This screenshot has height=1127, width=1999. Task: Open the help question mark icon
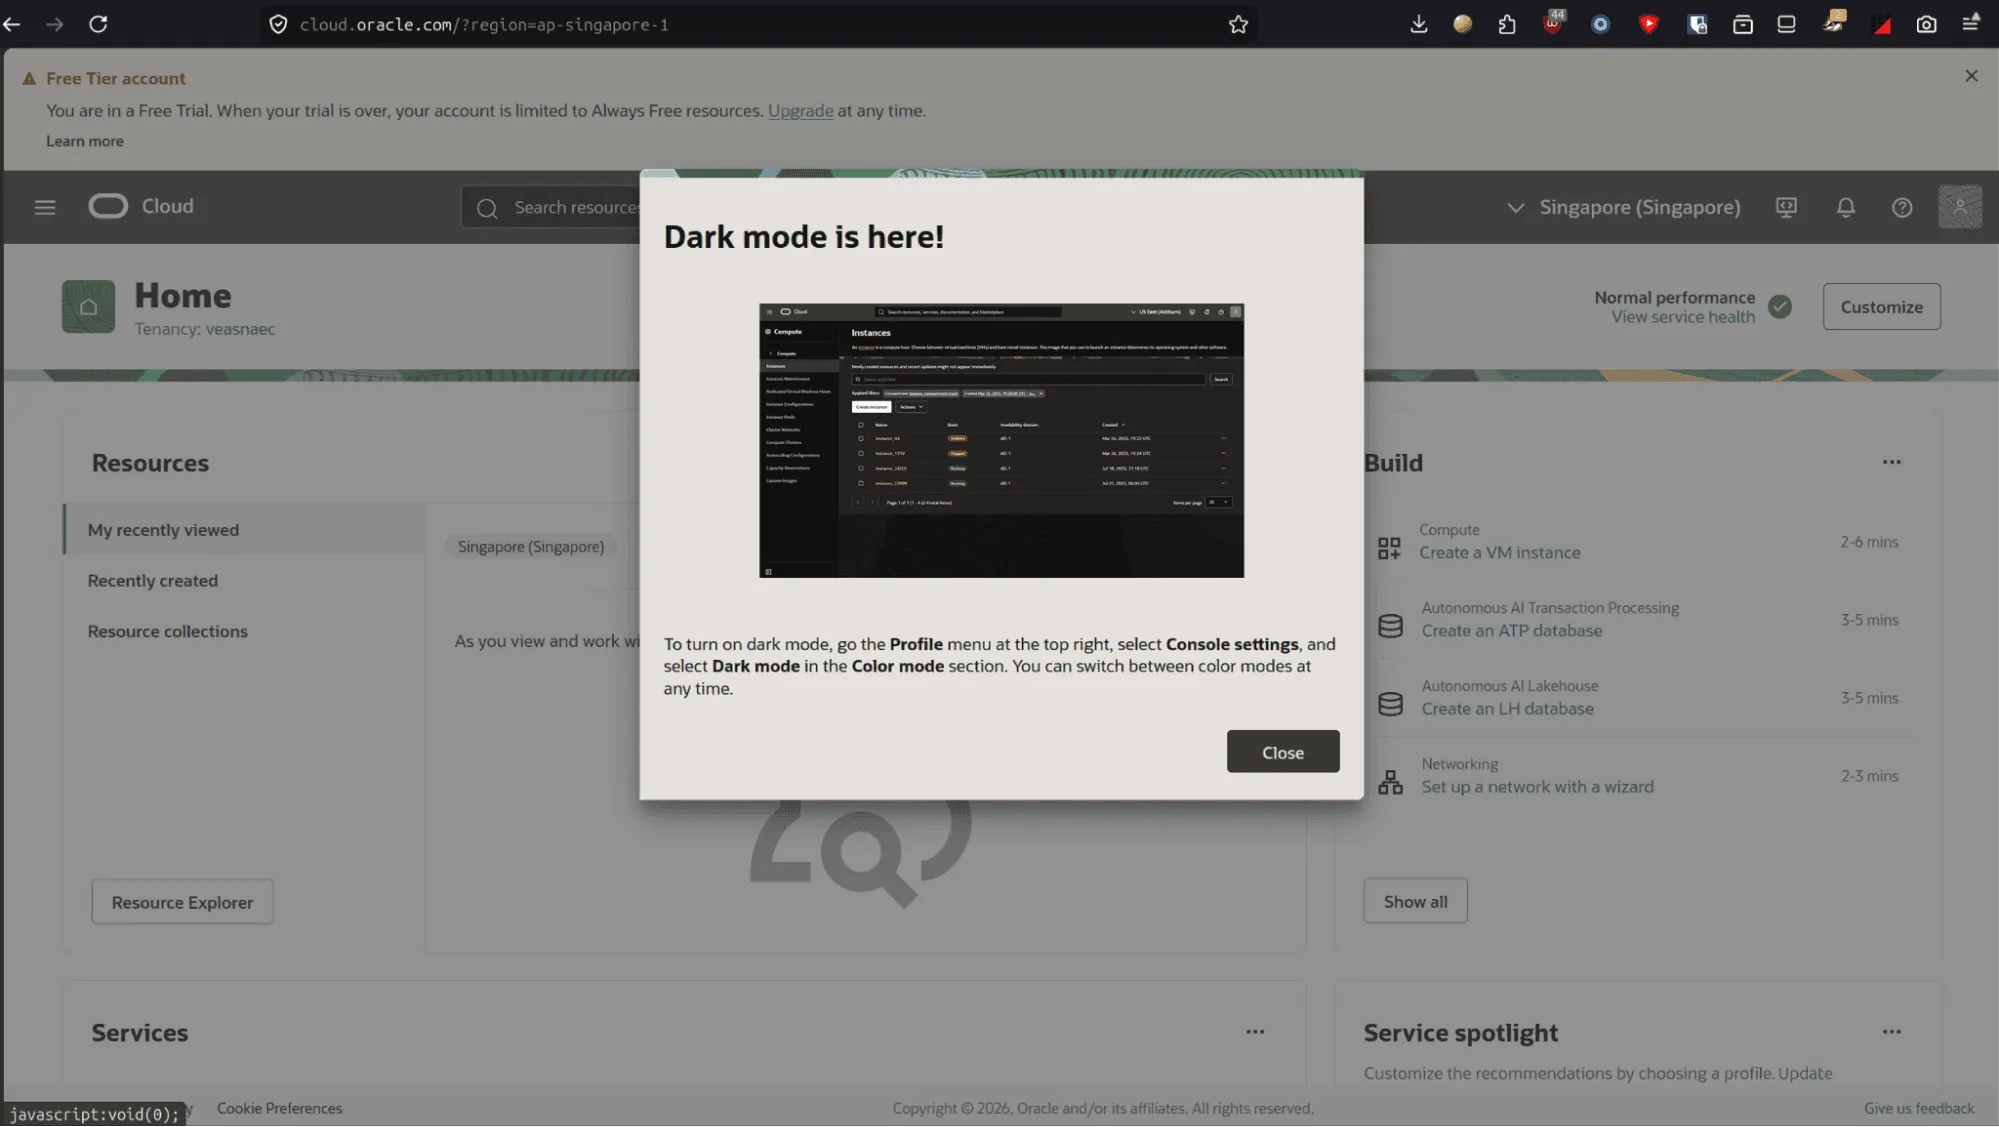tap(1902, 207)
